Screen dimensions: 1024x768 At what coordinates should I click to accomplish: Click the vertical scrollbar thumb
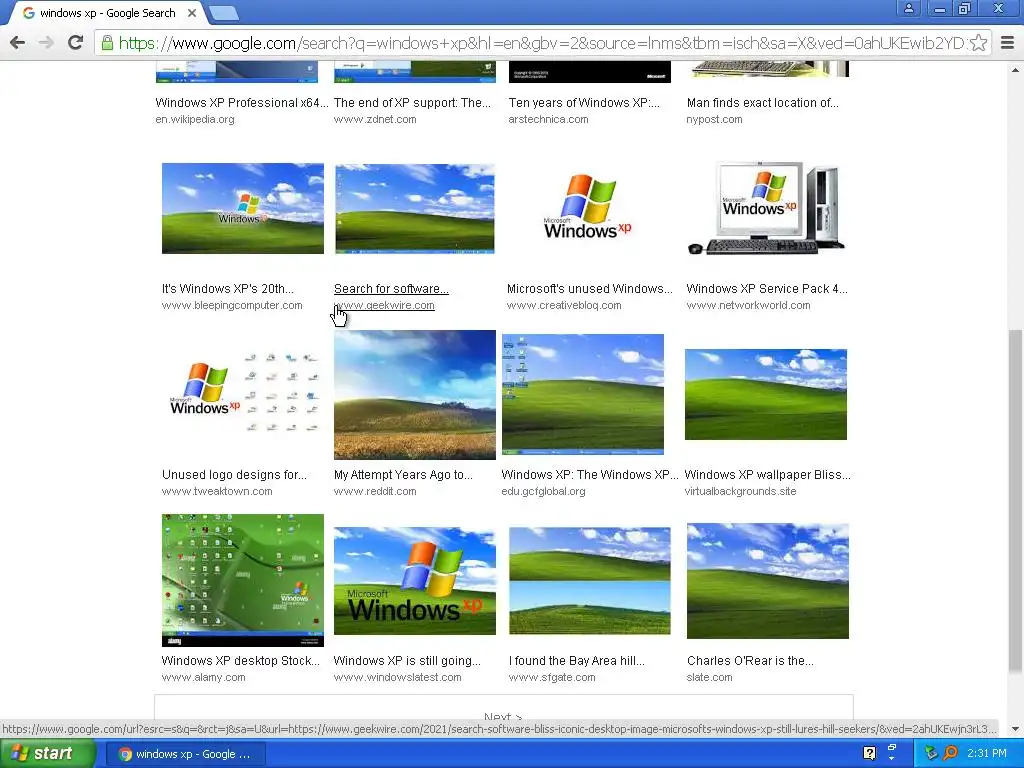[1016, 501]
